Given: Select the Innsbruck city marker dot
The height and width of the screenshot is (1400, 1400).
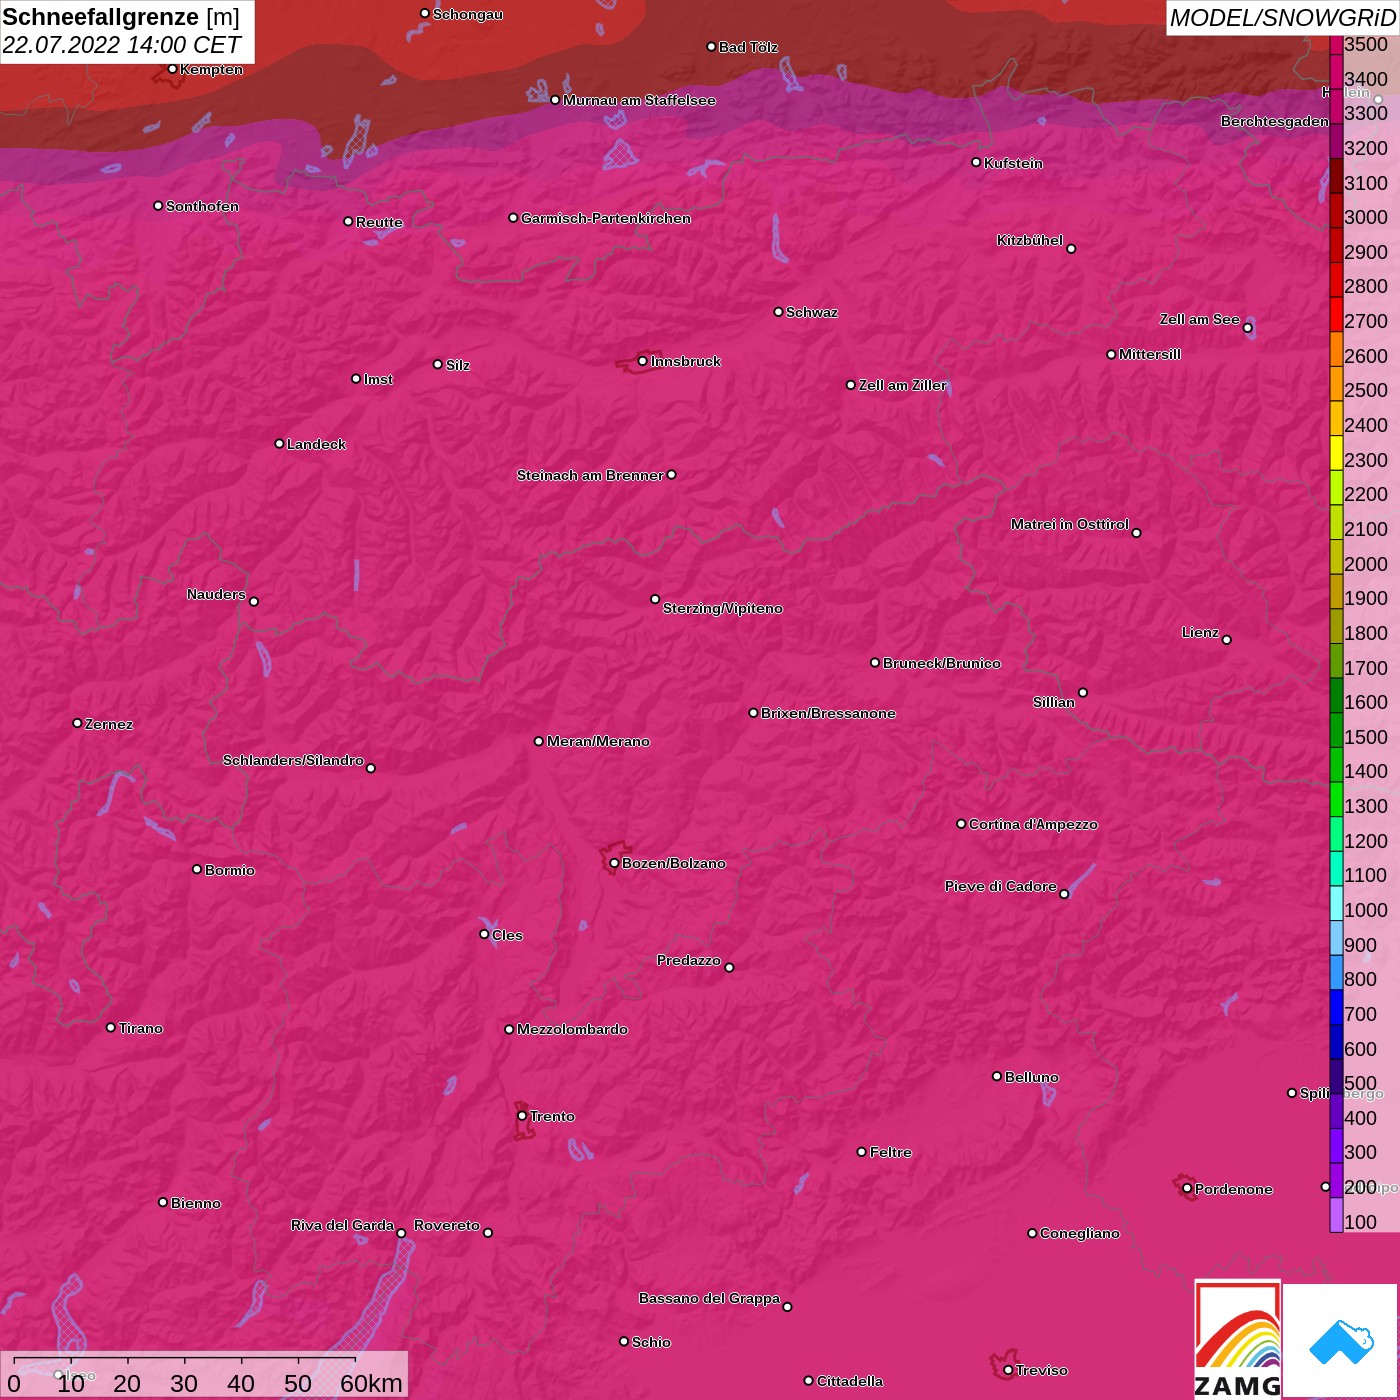Looking at the screenshot, I should click(x=642, y=361).
